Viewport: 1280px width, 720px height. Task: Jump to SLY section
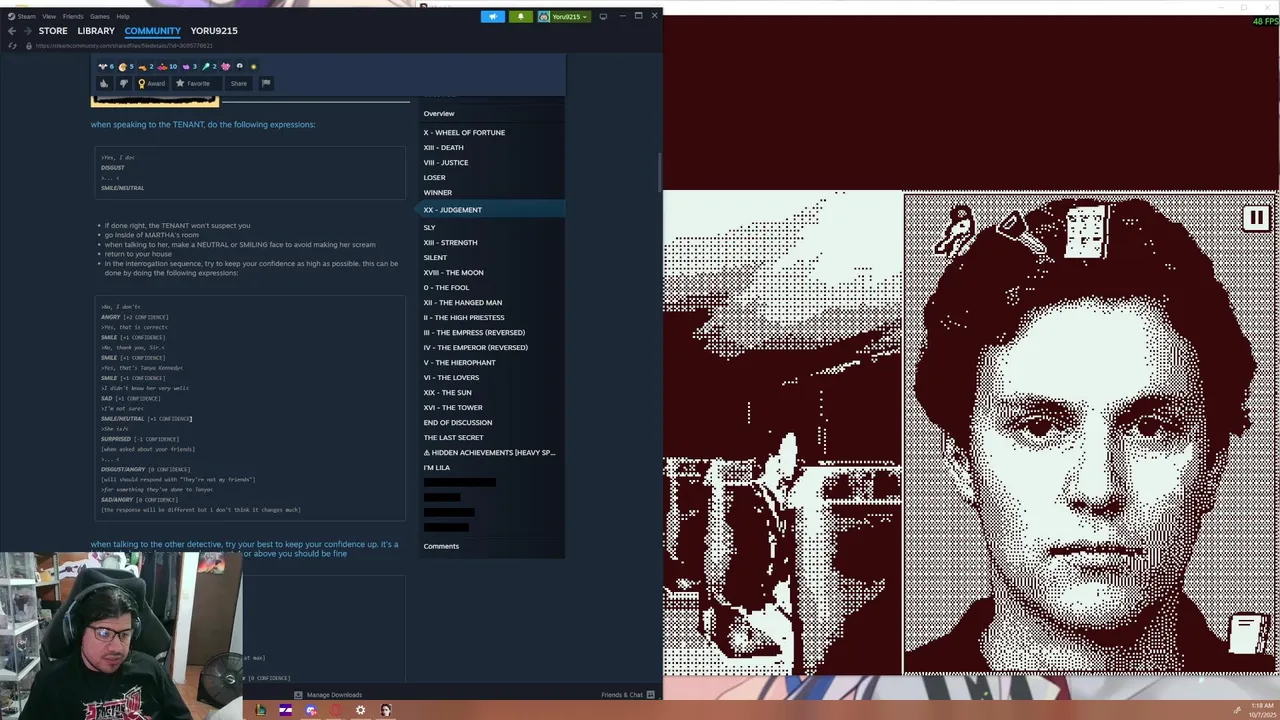pyautogui.click(x=429, y=228)
